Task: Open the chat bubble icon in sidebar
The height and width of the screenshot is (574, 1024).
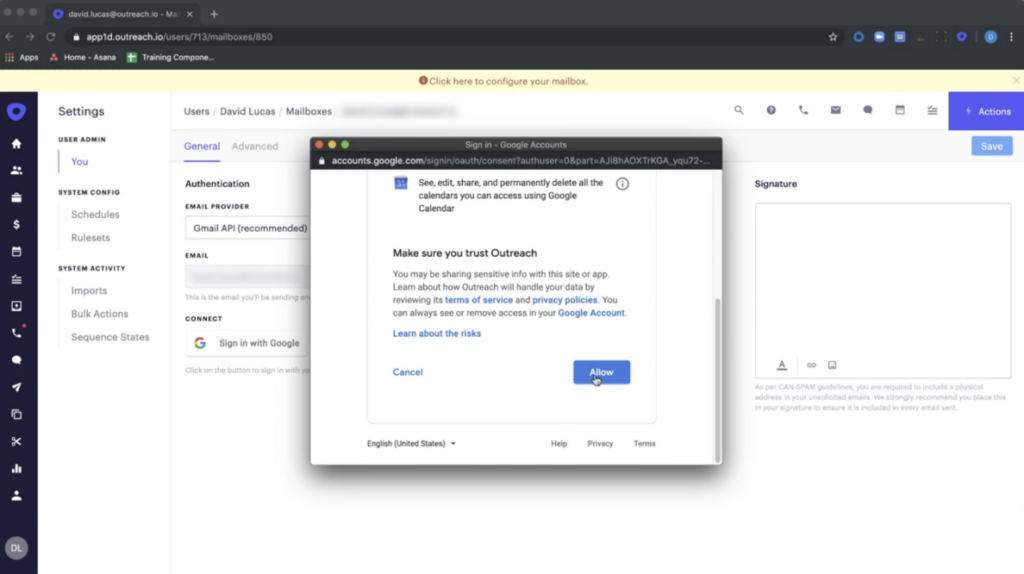Action: [x=16, y=360]
